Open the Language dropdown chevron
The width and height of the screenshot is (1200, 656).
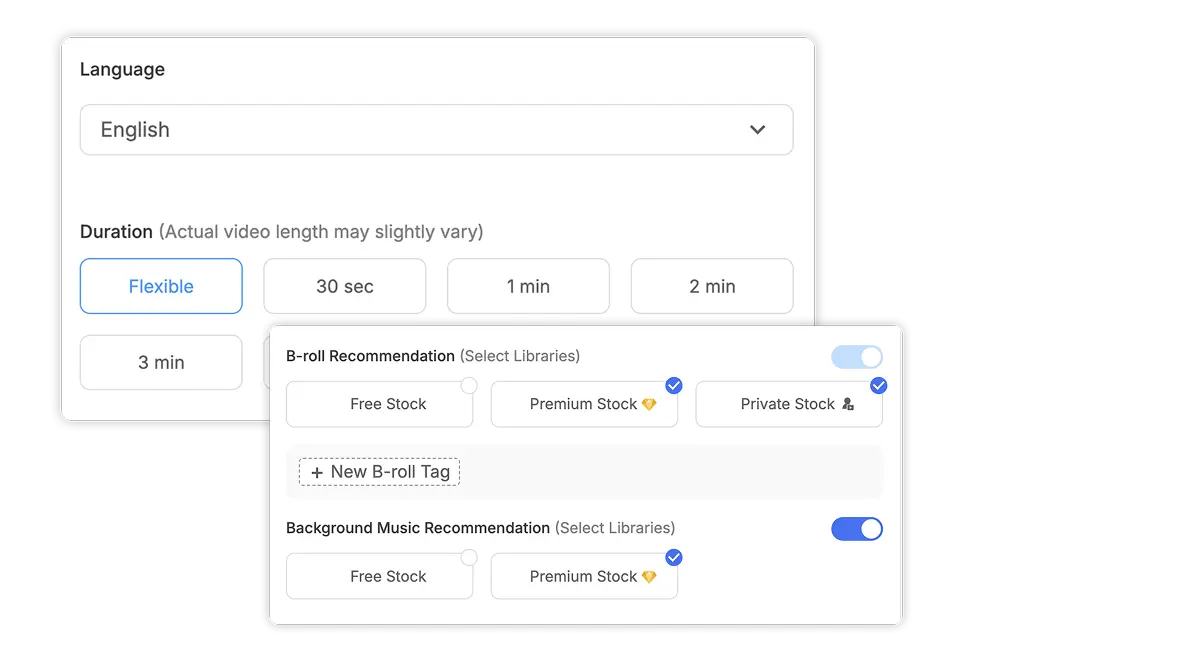tap(757, 130)
